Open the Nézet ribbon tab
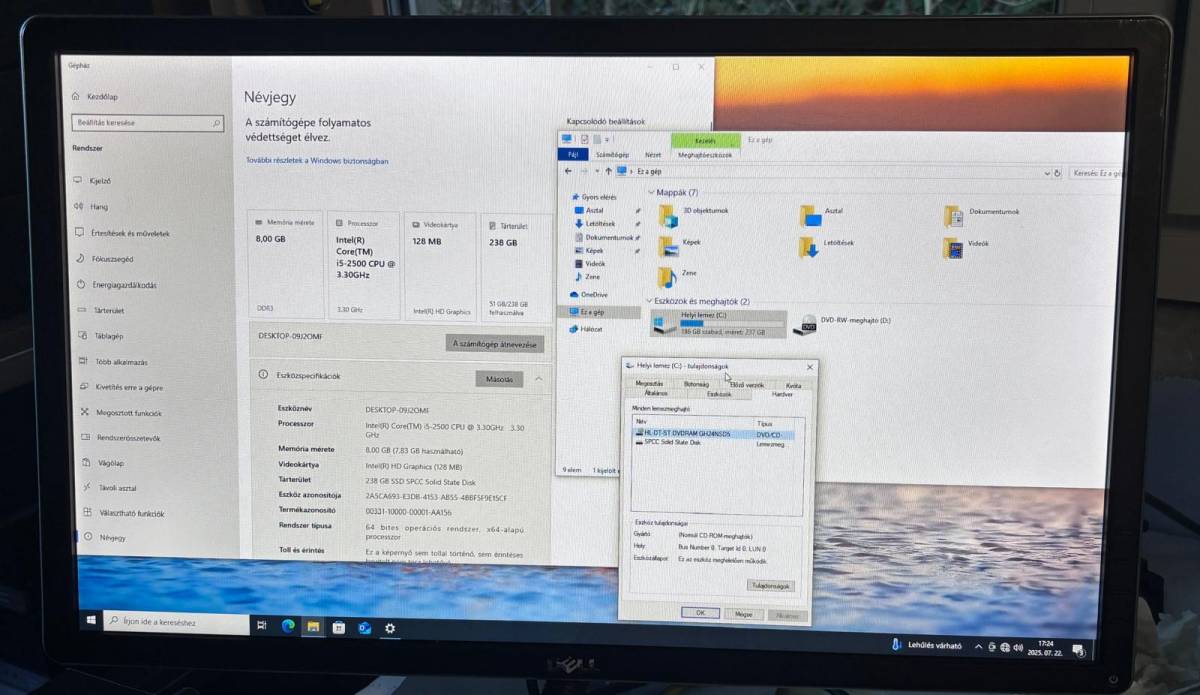 click(653, 155)
